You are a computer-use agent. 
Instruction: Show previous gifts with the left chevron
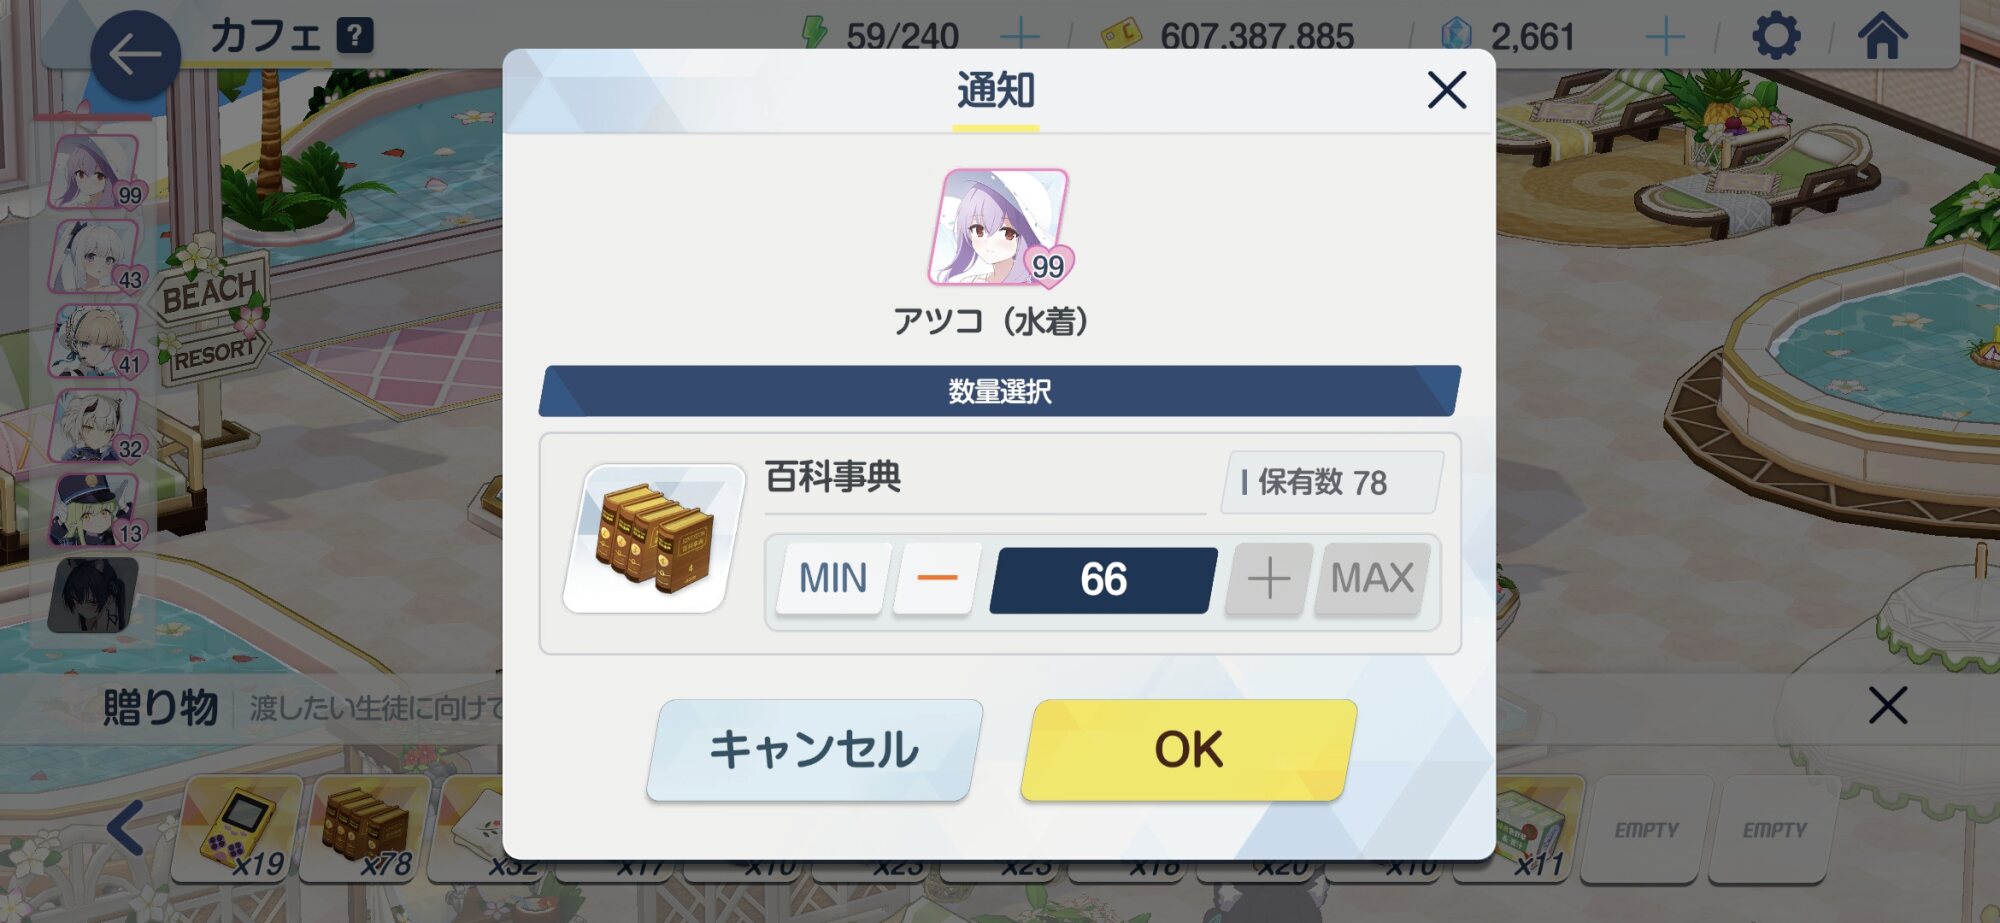pyautogui.click(x=126, y=828)
